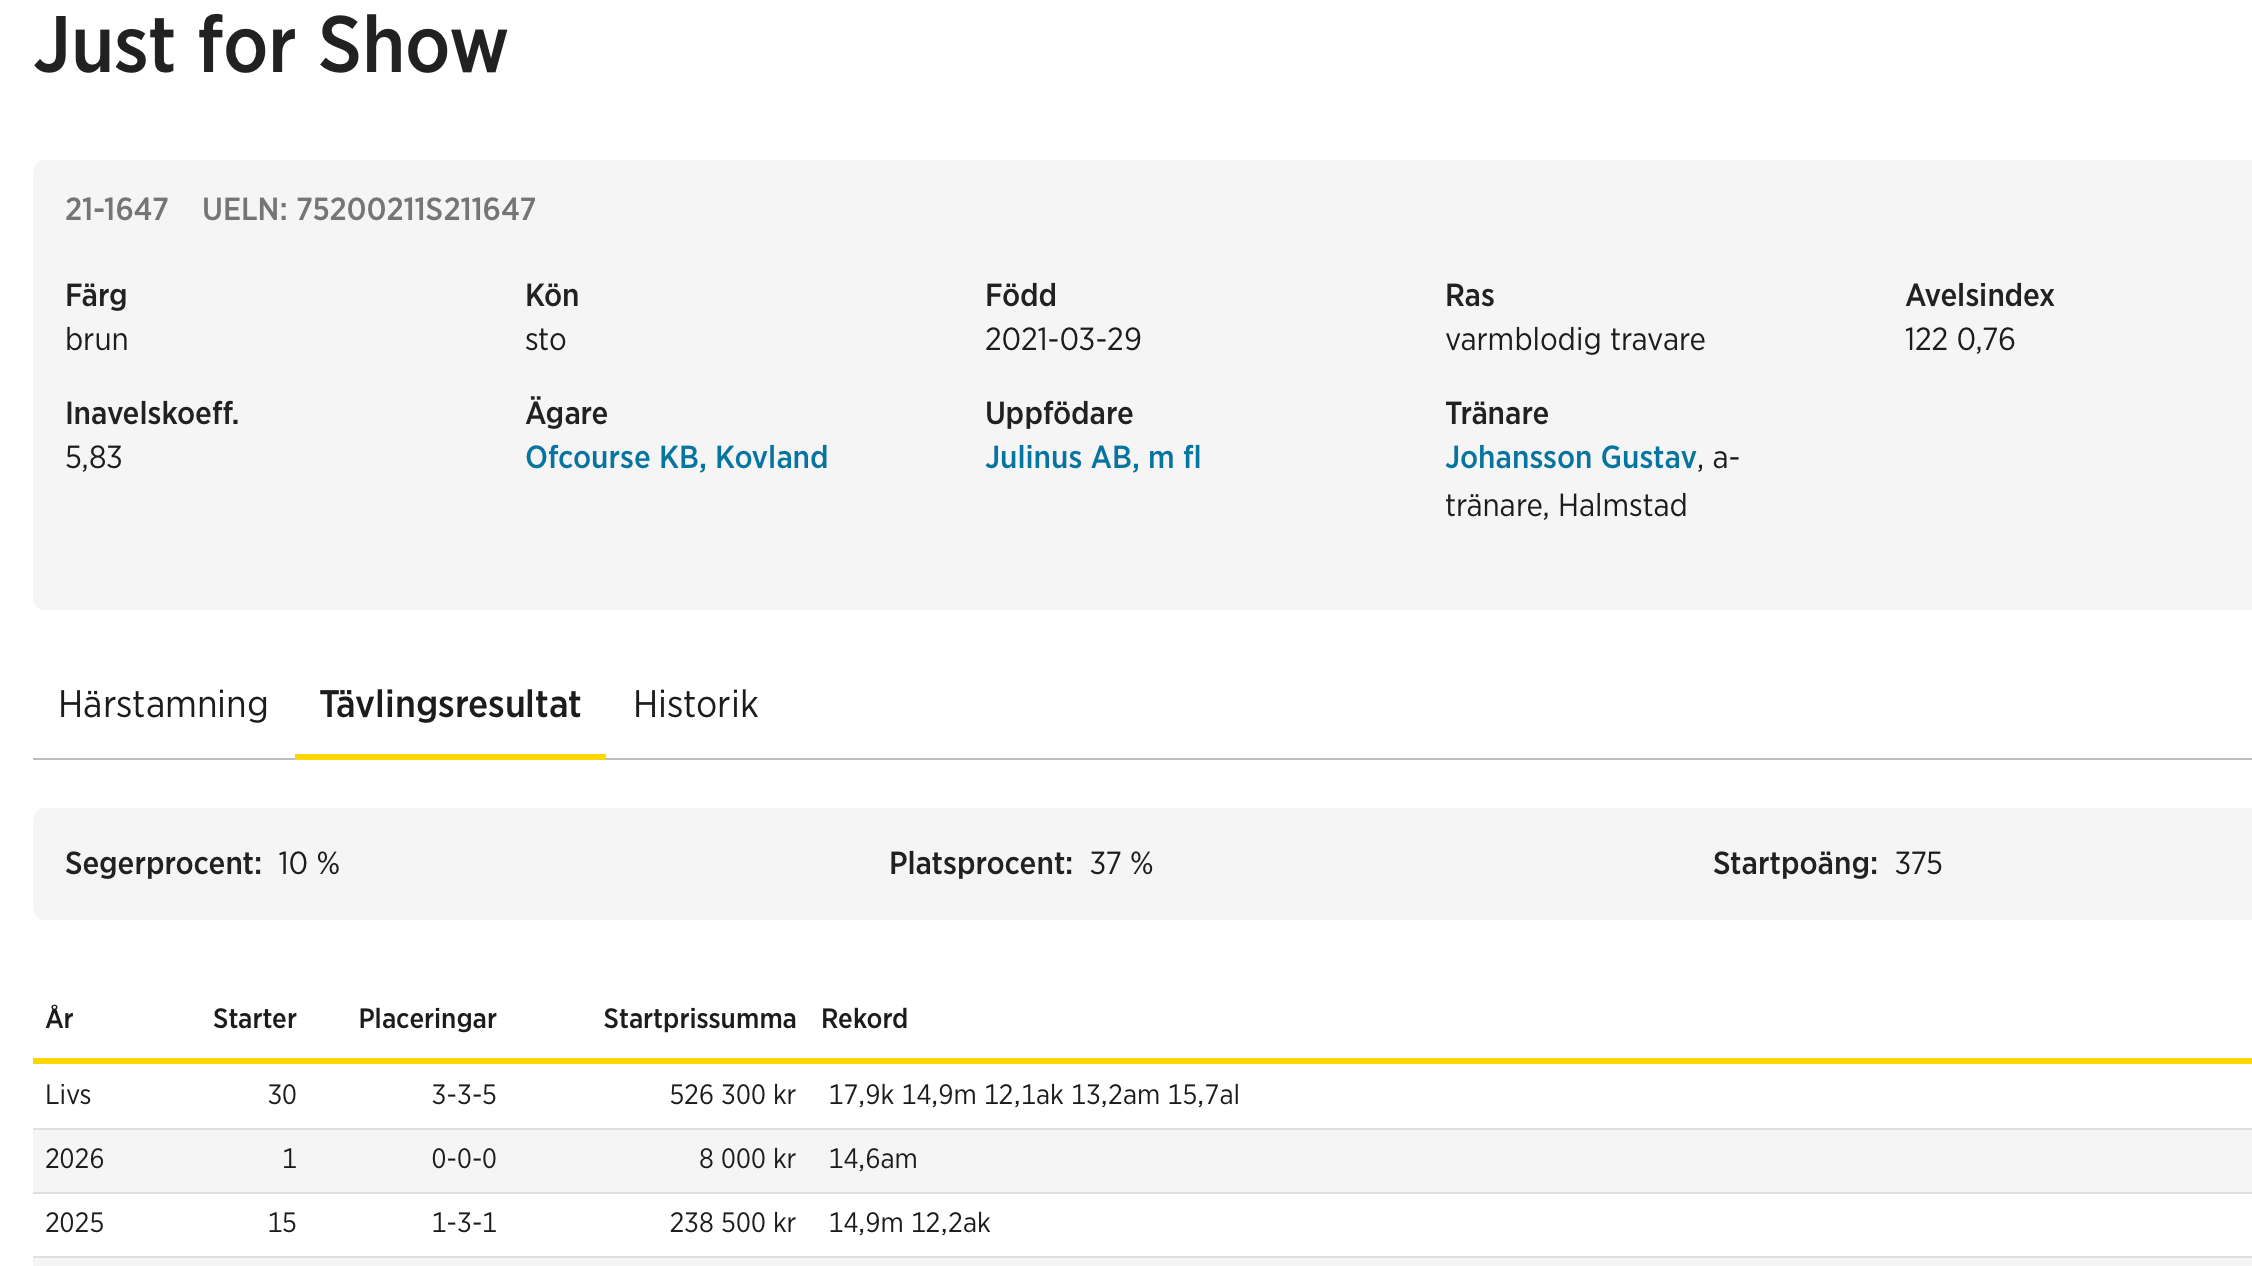
Task: Open trainer link Johansson Gustav
Action: (1570, 457)
